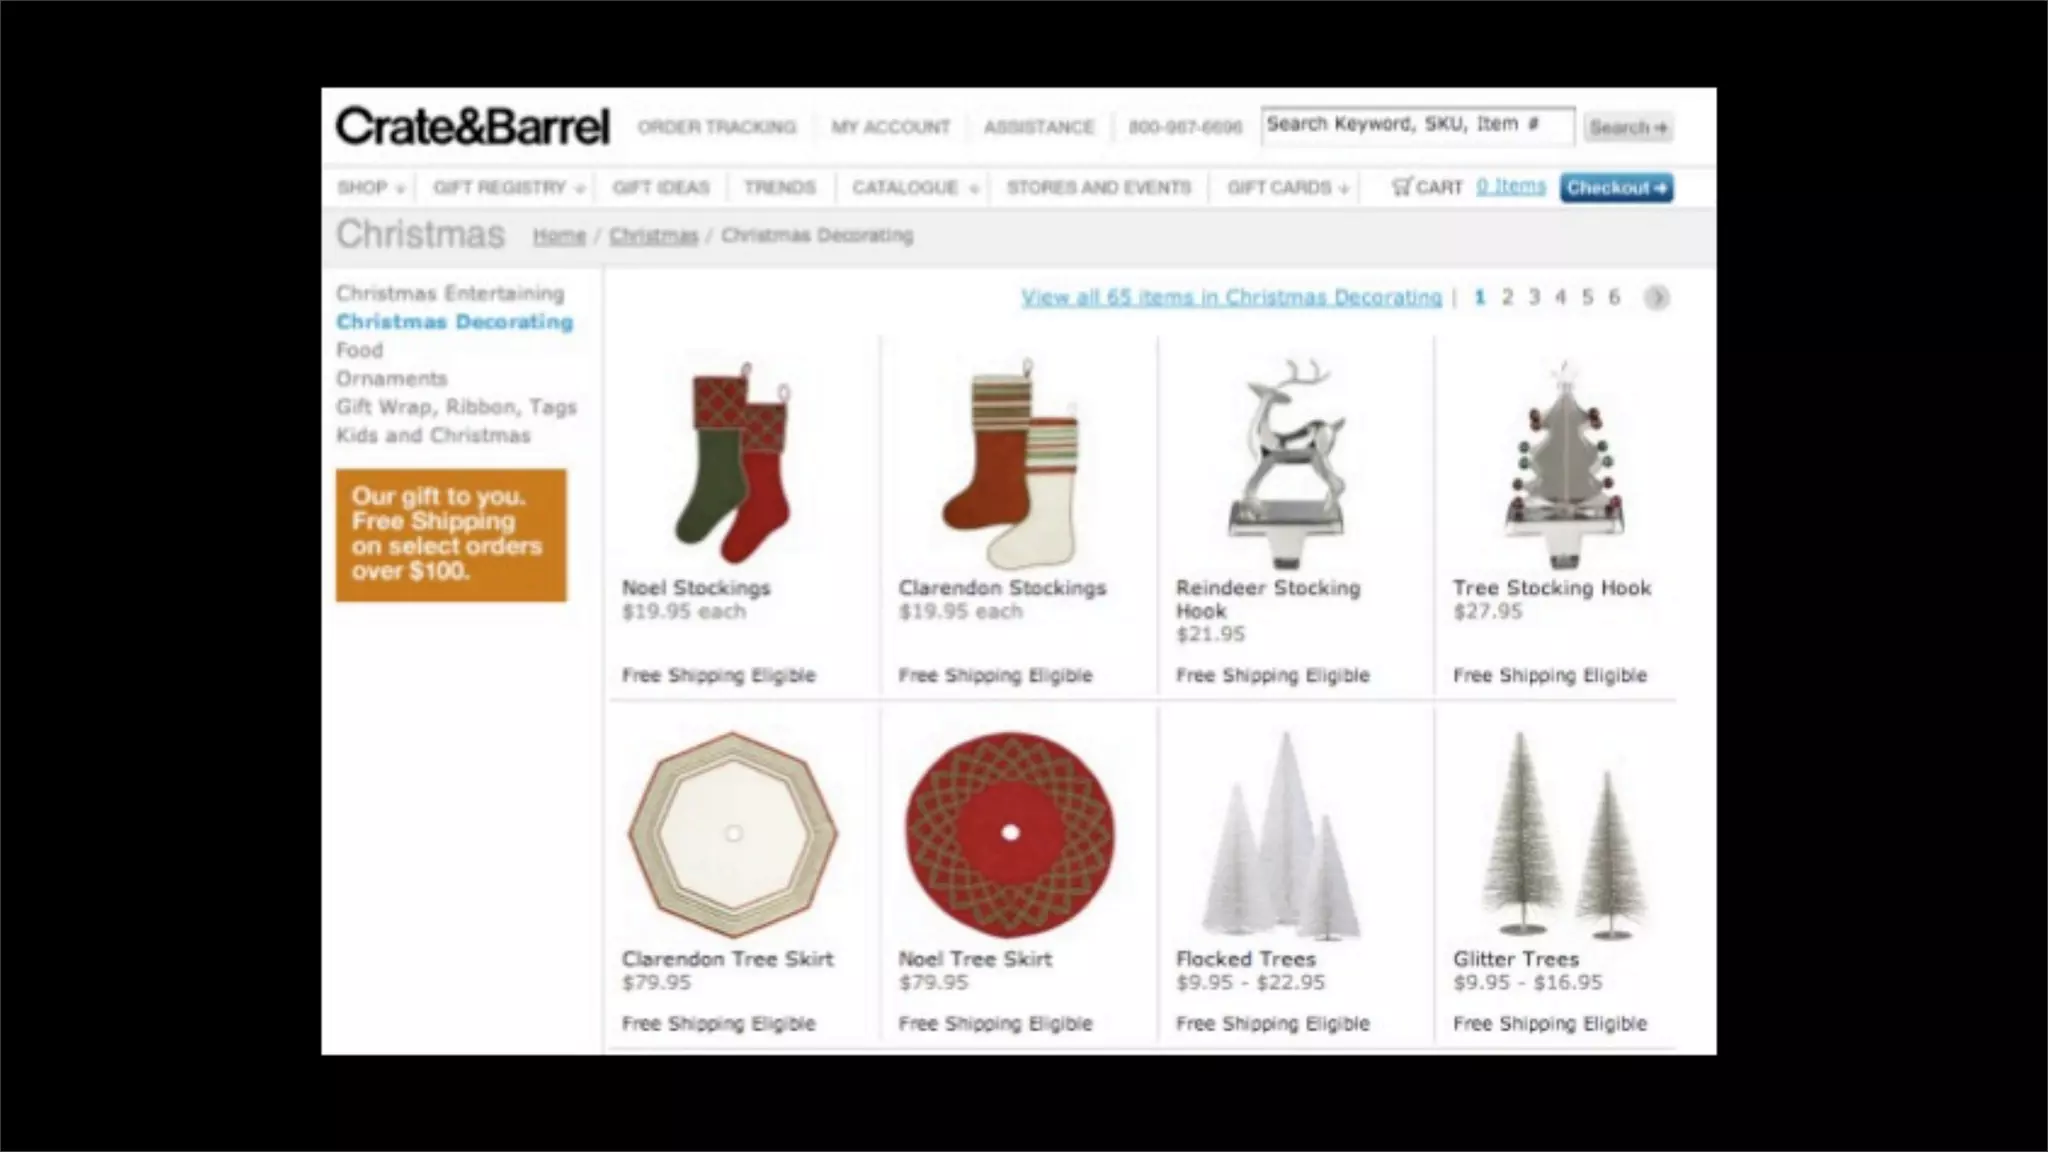
Task: Click View all 65 items link
Action: coord(1231,298)
